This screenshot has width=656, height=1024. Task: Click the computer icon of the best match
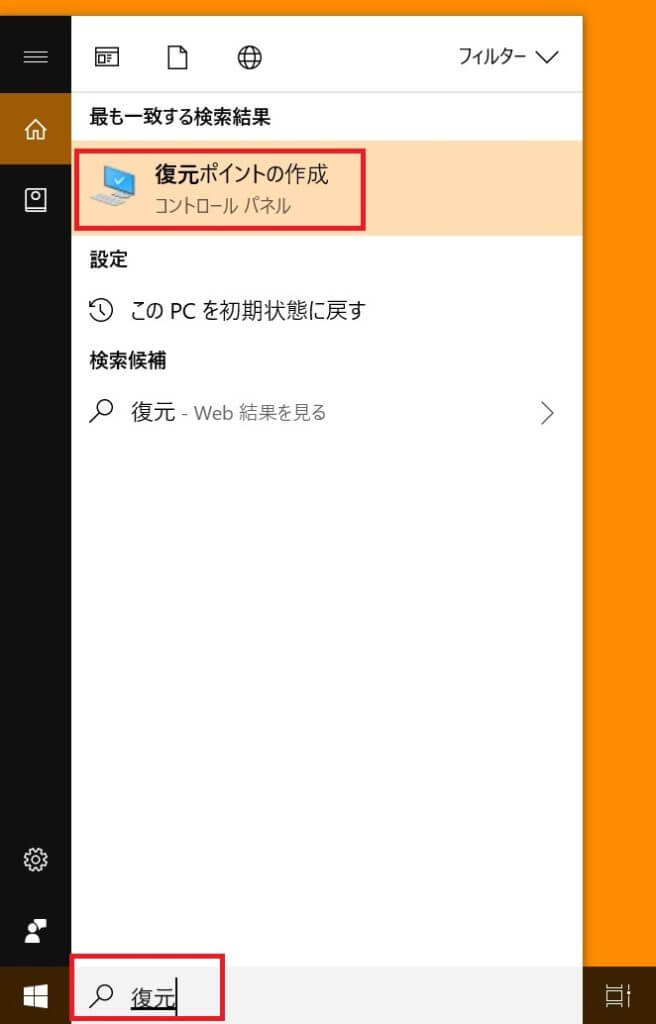112,185
